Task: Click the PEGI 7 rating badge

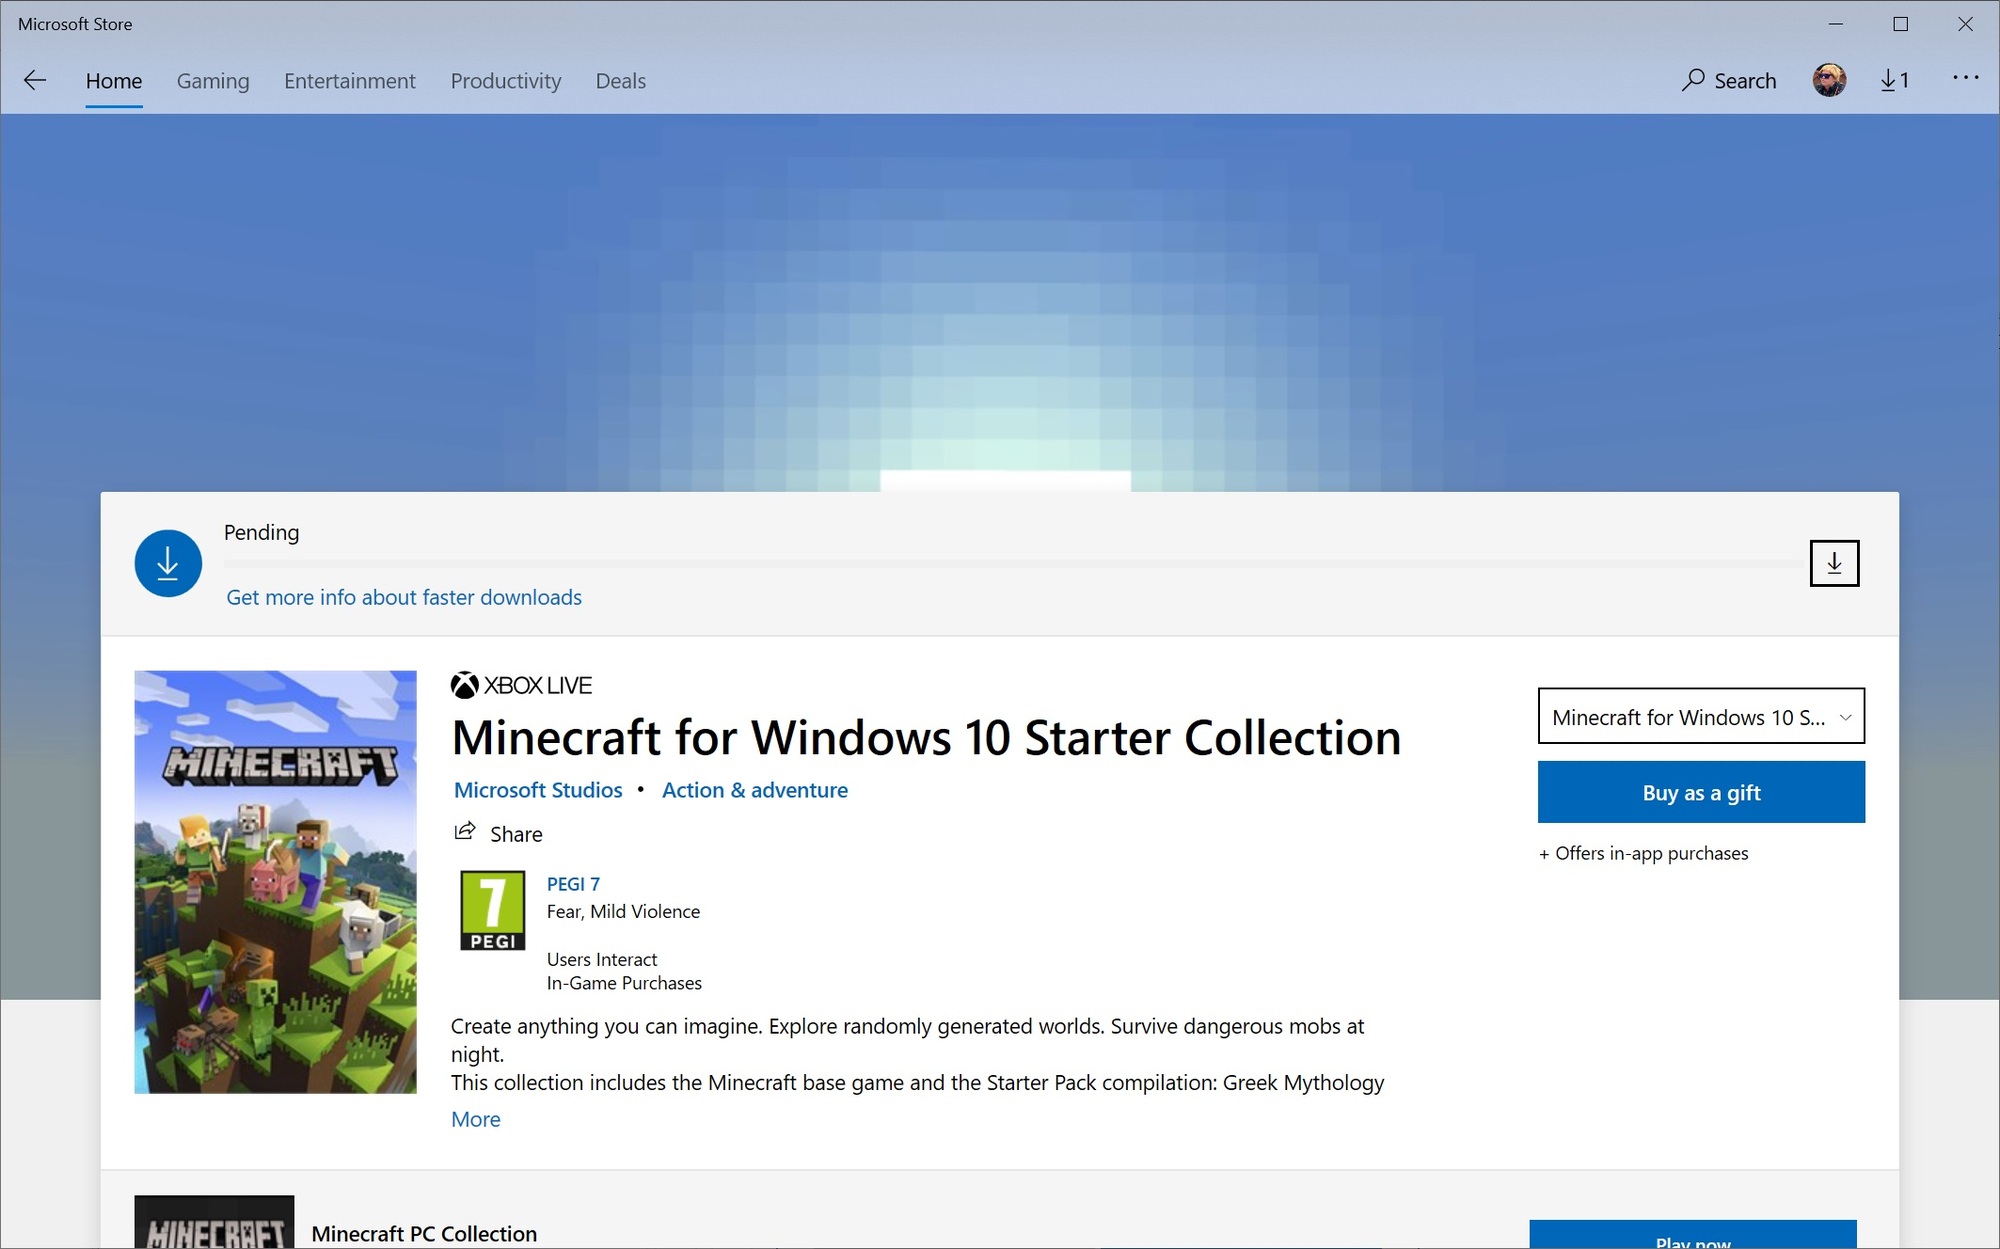Action: click(492, 910)
